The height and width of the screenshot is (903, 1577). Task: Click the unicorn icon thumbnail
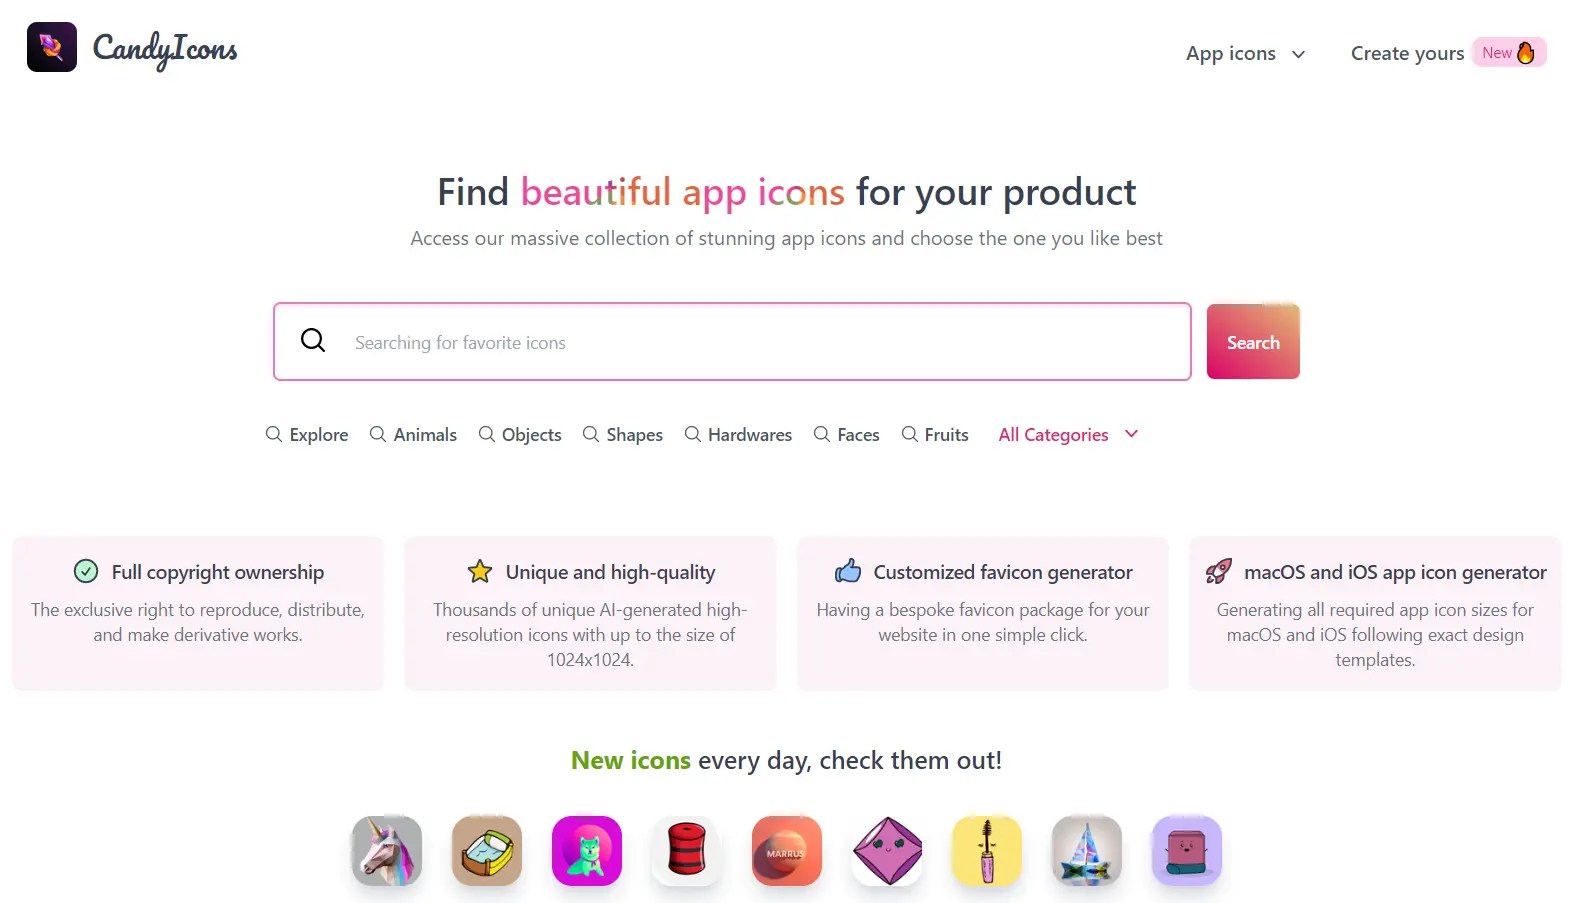pyautogui.click(x=387, y=851)
